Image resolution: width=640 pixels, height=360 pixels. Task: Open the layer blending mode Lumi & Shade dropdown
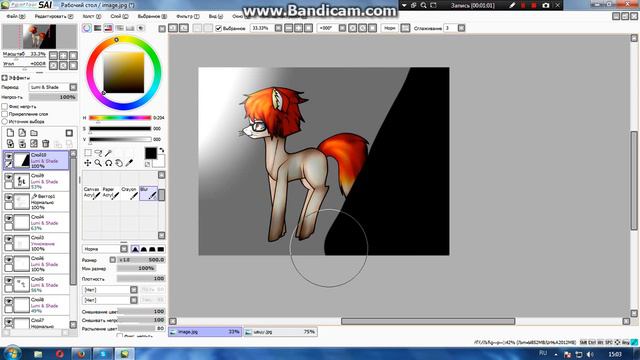(53, 87)
